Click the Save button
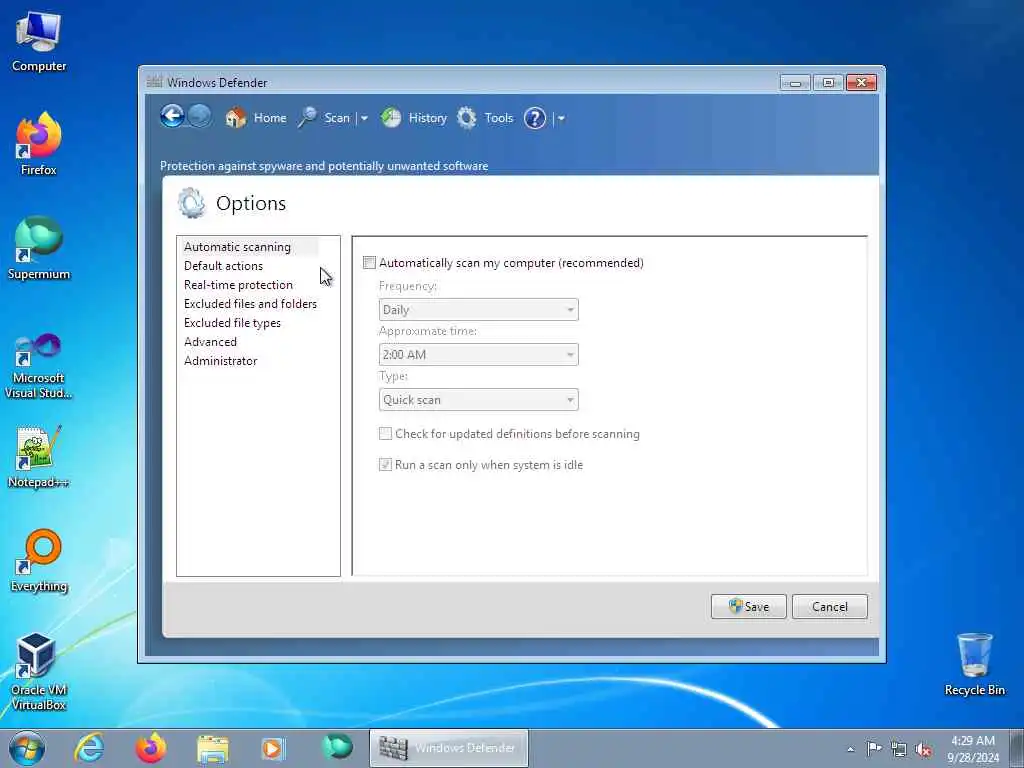The height and width of the screenshot is (768, 1024). [748, 607]
